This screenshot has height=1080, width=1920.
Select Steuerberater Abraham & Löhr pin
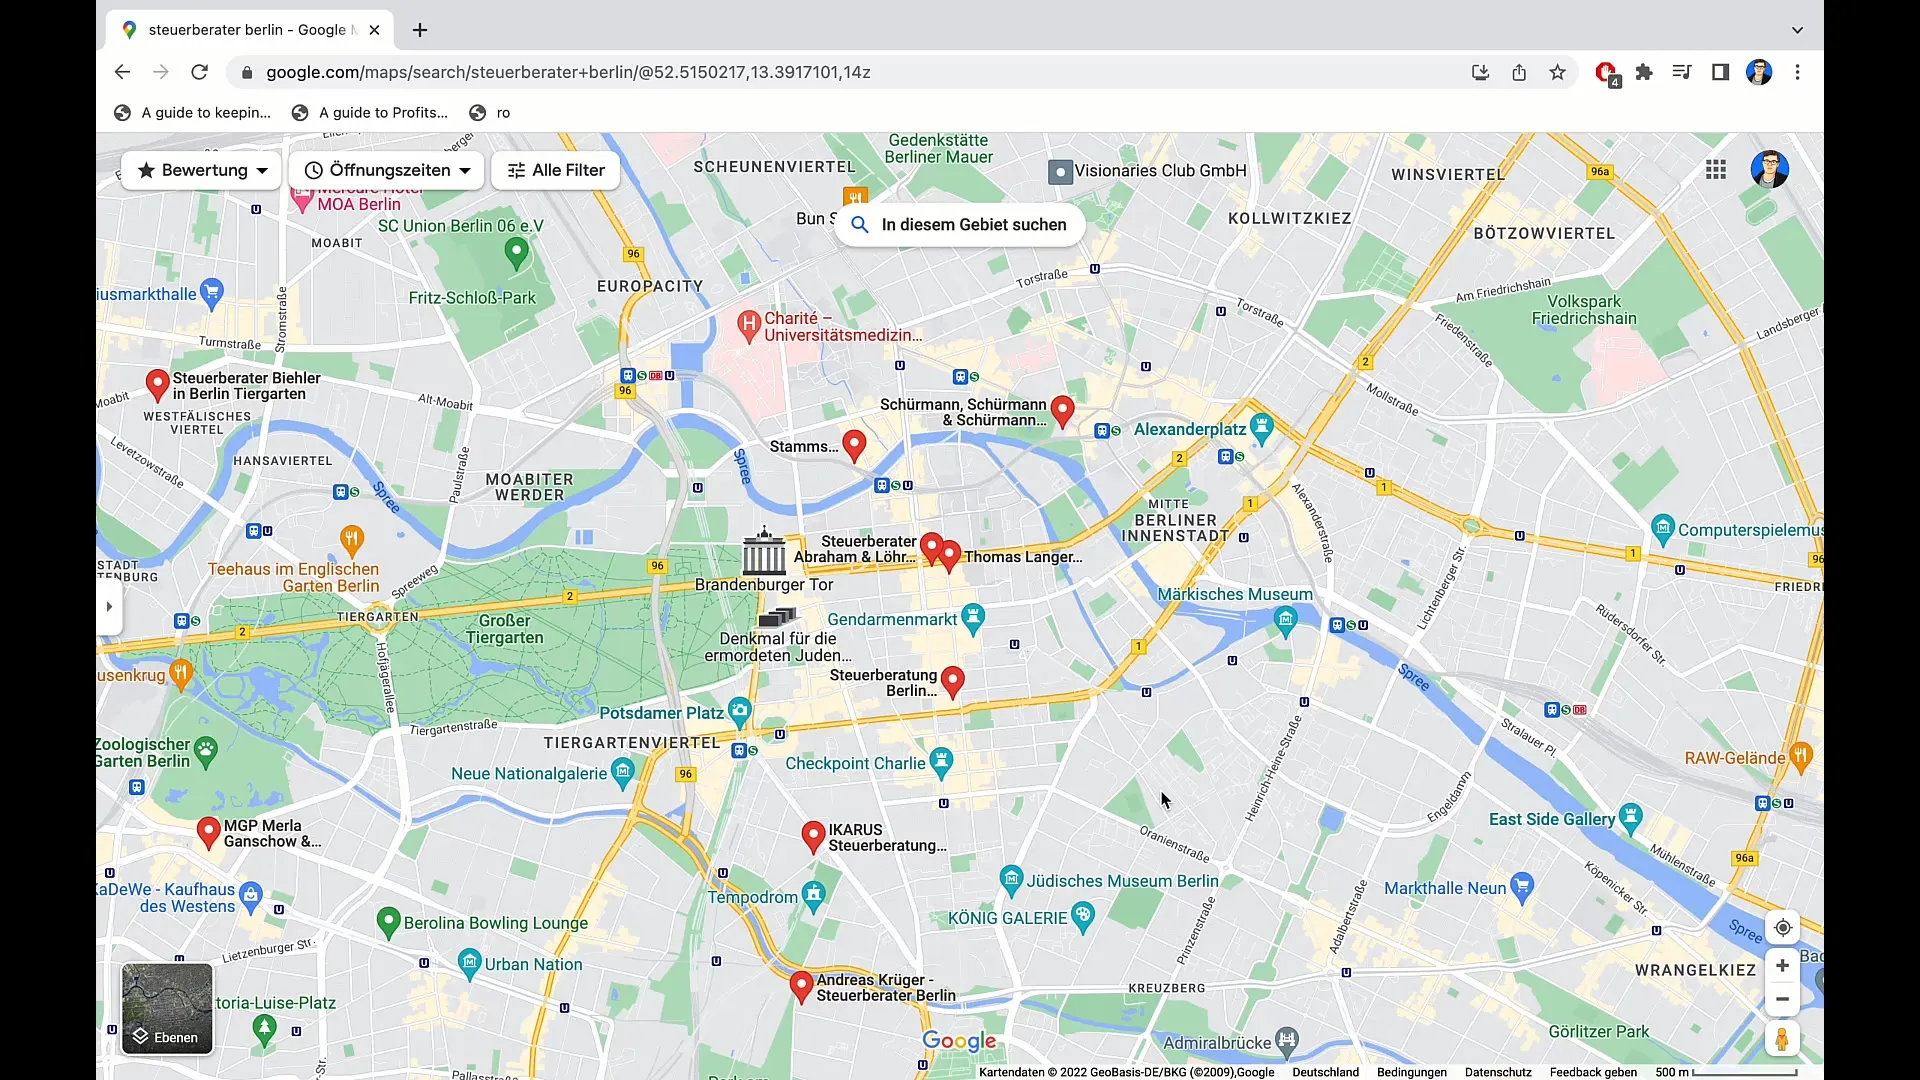pos(931,548)
